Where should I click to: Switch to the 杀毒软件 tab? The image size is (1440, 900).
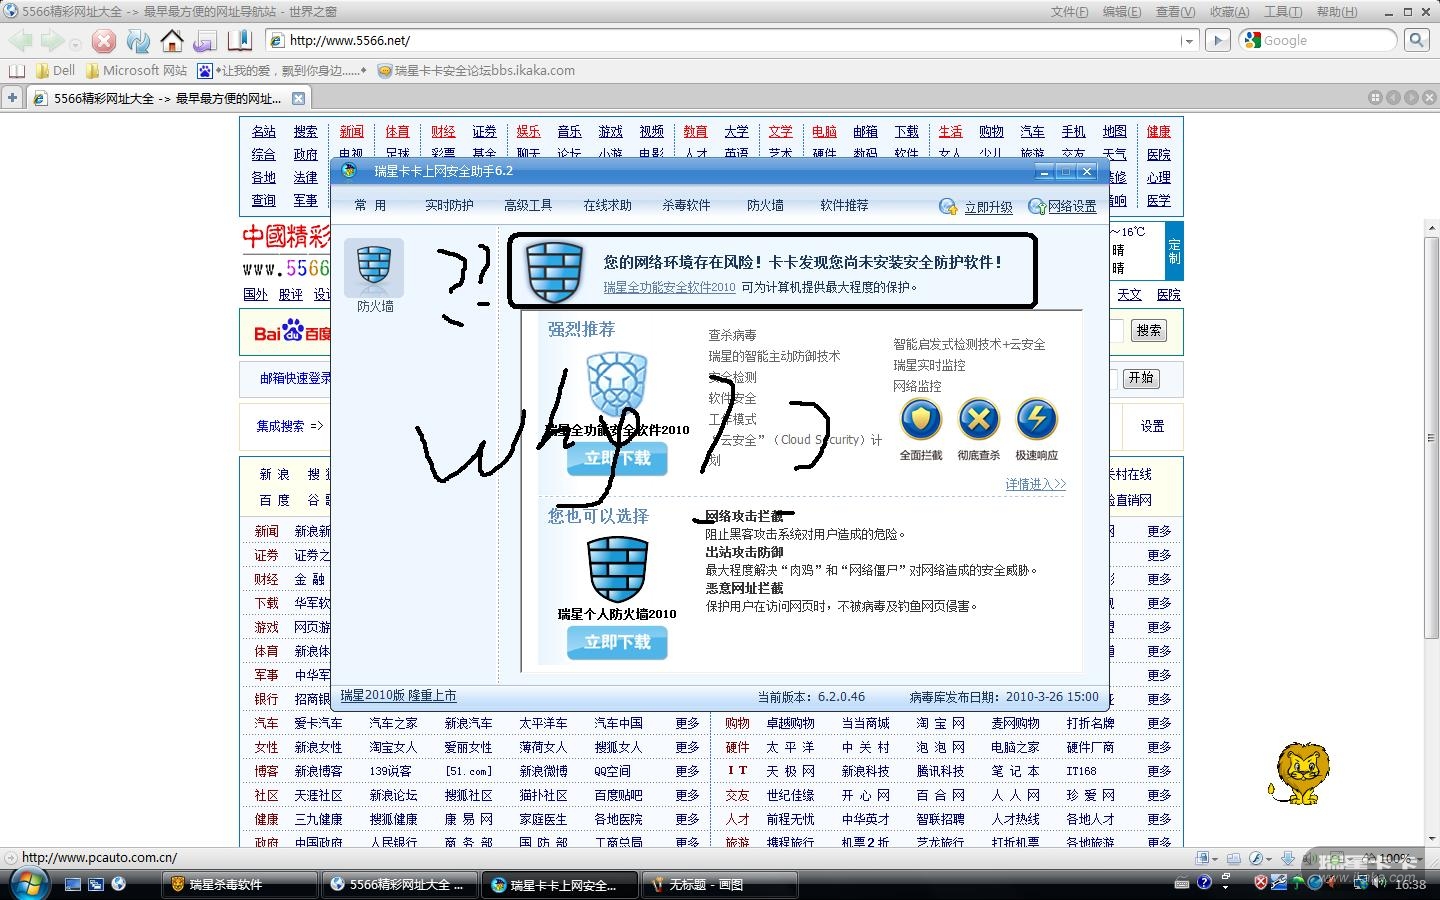click(x=686, y=206)
